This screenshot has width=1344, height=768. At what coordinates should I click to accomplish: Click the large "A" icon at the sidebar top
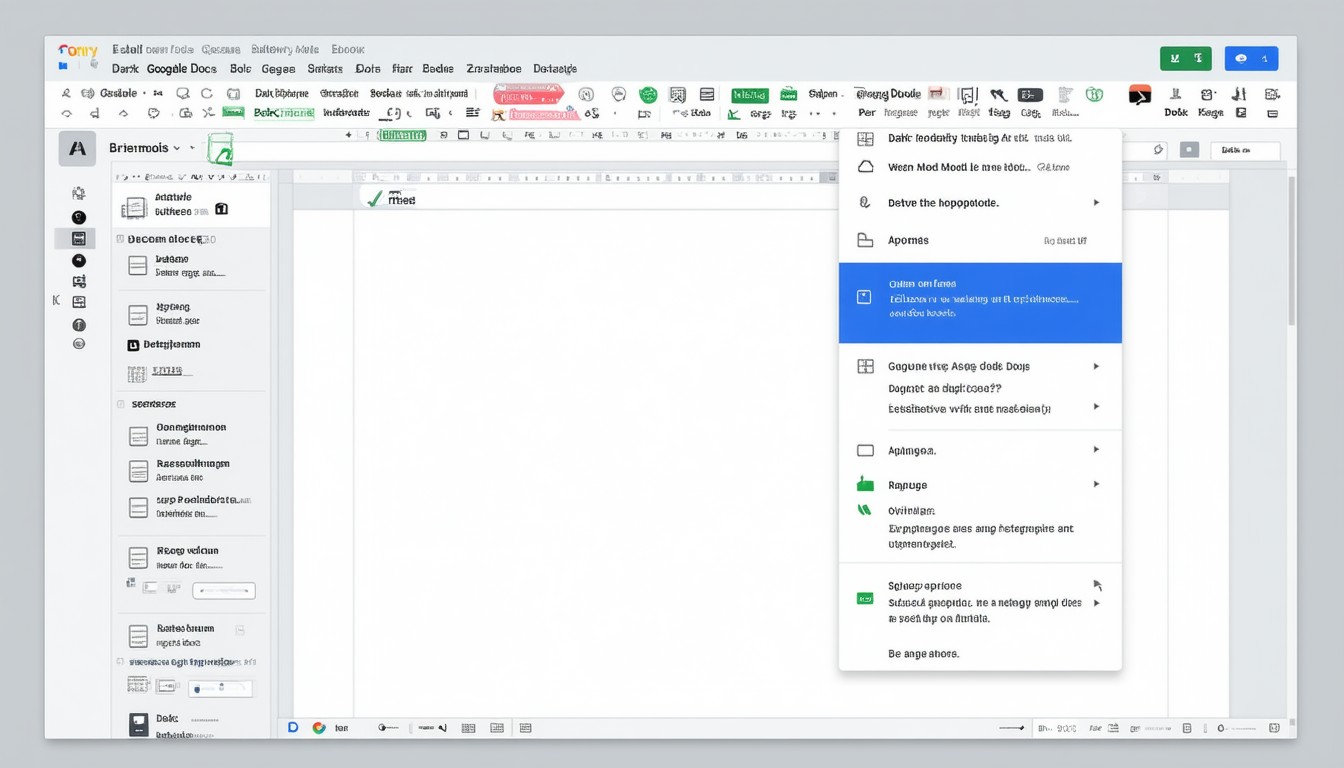coord(77,148)
